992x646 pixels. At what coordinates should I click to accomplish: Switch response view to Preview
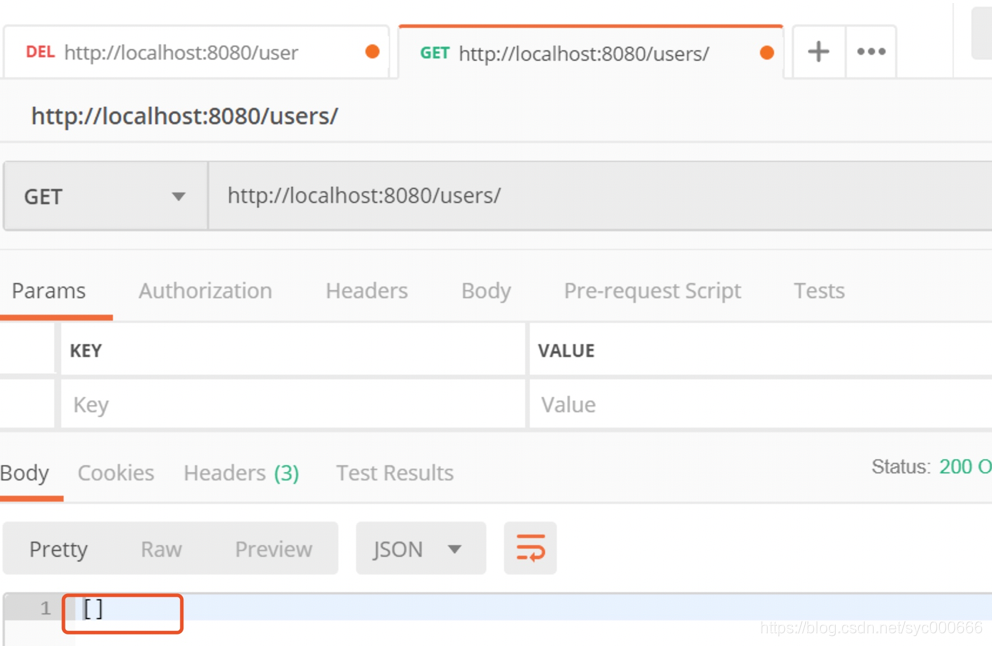click(274, 548)
